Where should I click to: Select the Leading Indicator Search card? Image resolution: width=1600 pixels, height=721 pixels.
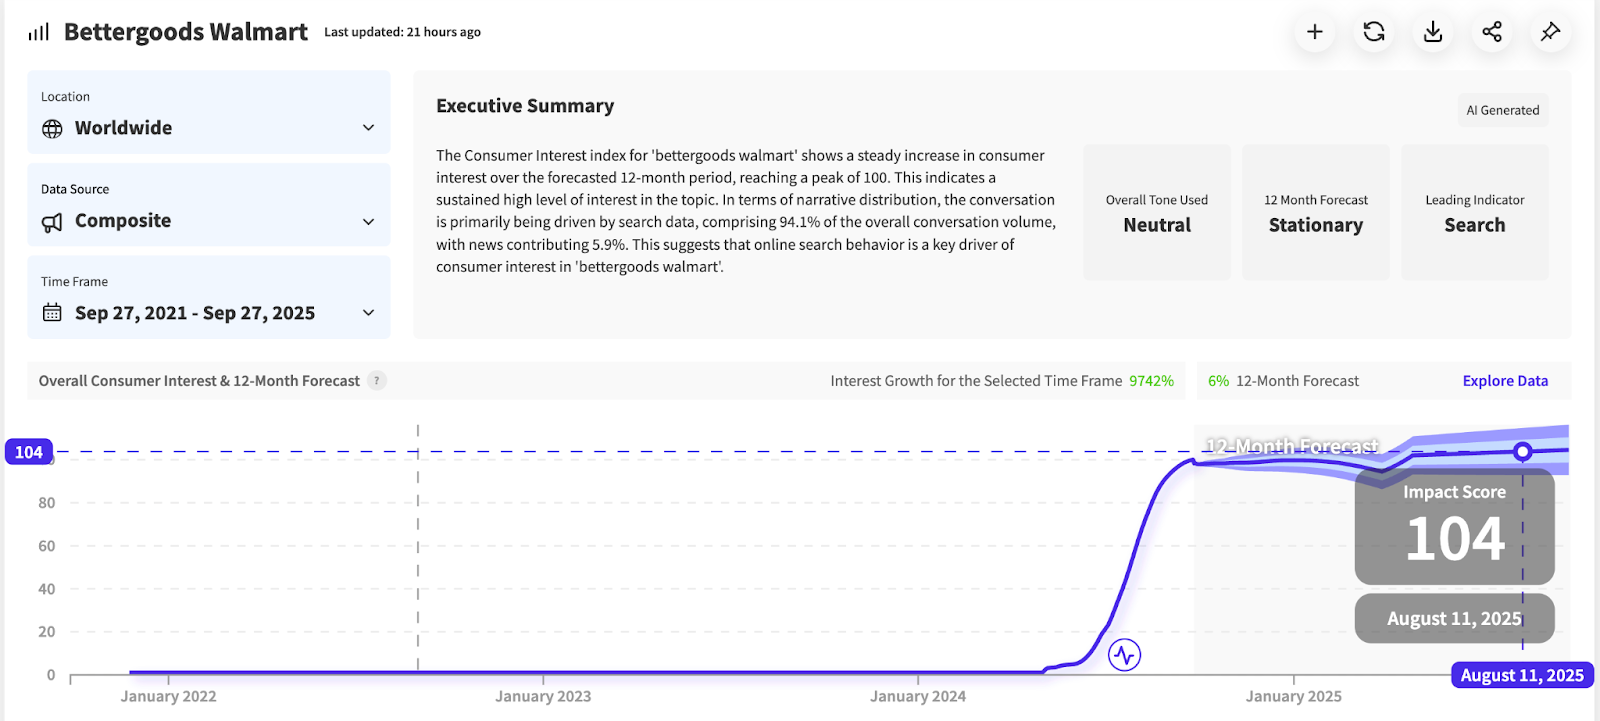click(1475, 212)
